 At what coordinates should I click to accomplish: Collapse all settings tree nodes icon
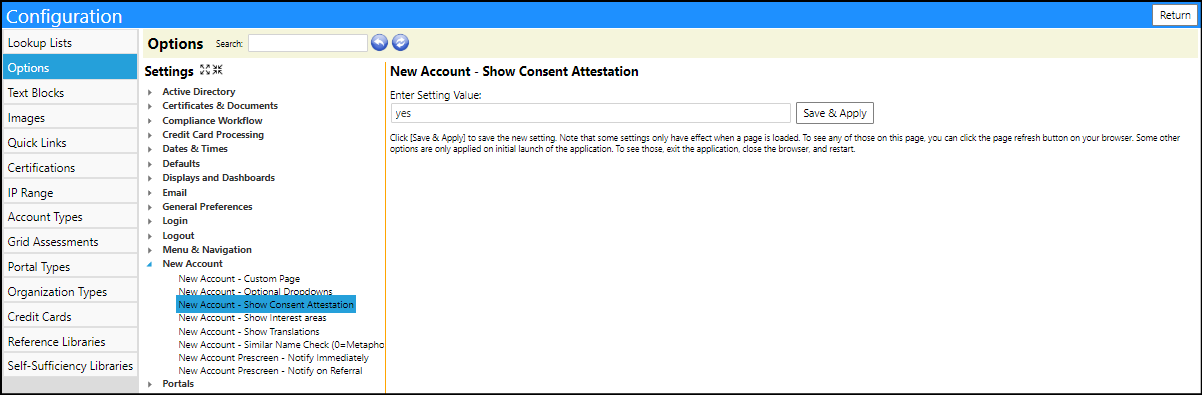point(217,70)
